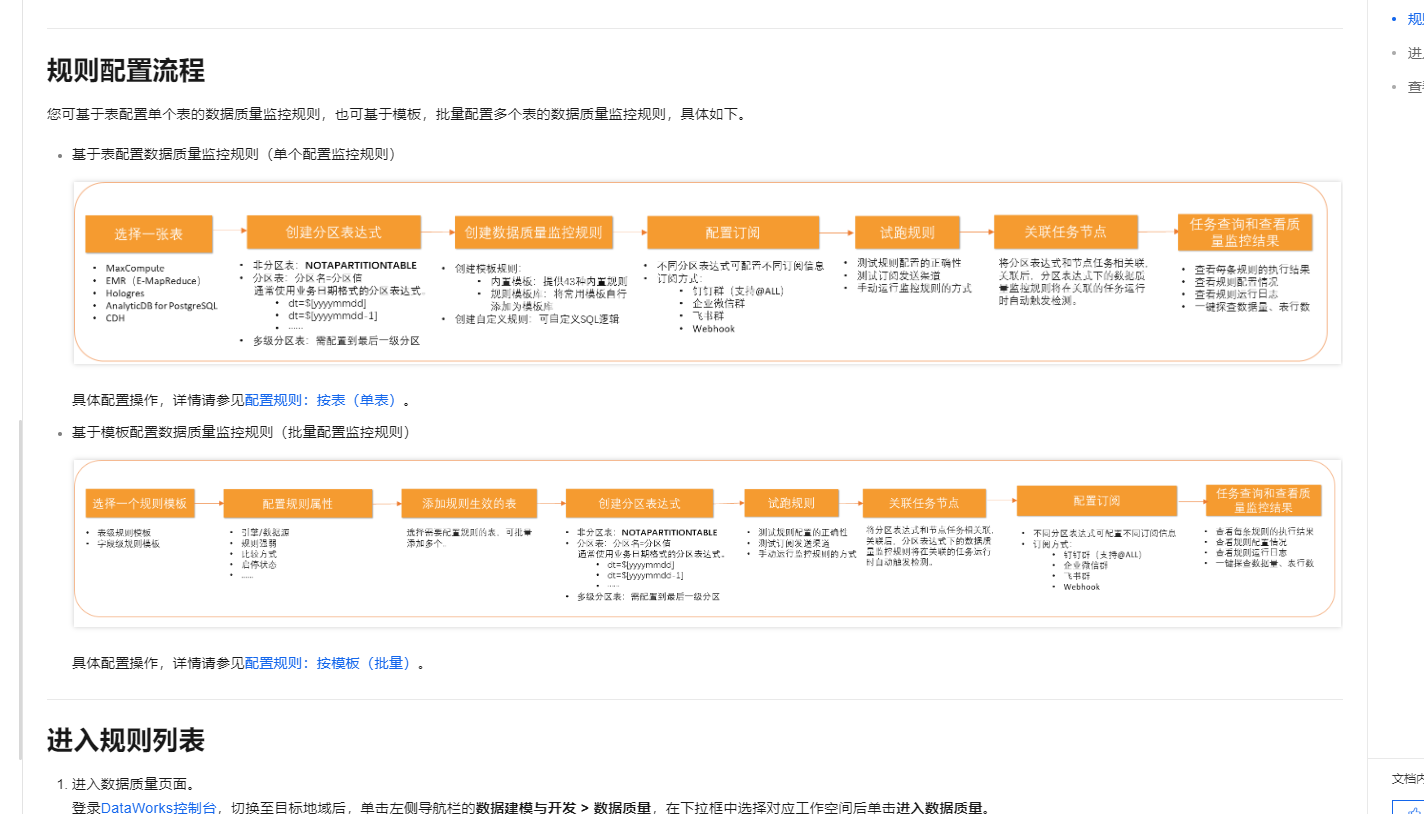Click 手动运行监控规则的方式 in first flowchart
Image resolution: width=1424 pixels, height=814 pixels.
[x=914, y=287]
